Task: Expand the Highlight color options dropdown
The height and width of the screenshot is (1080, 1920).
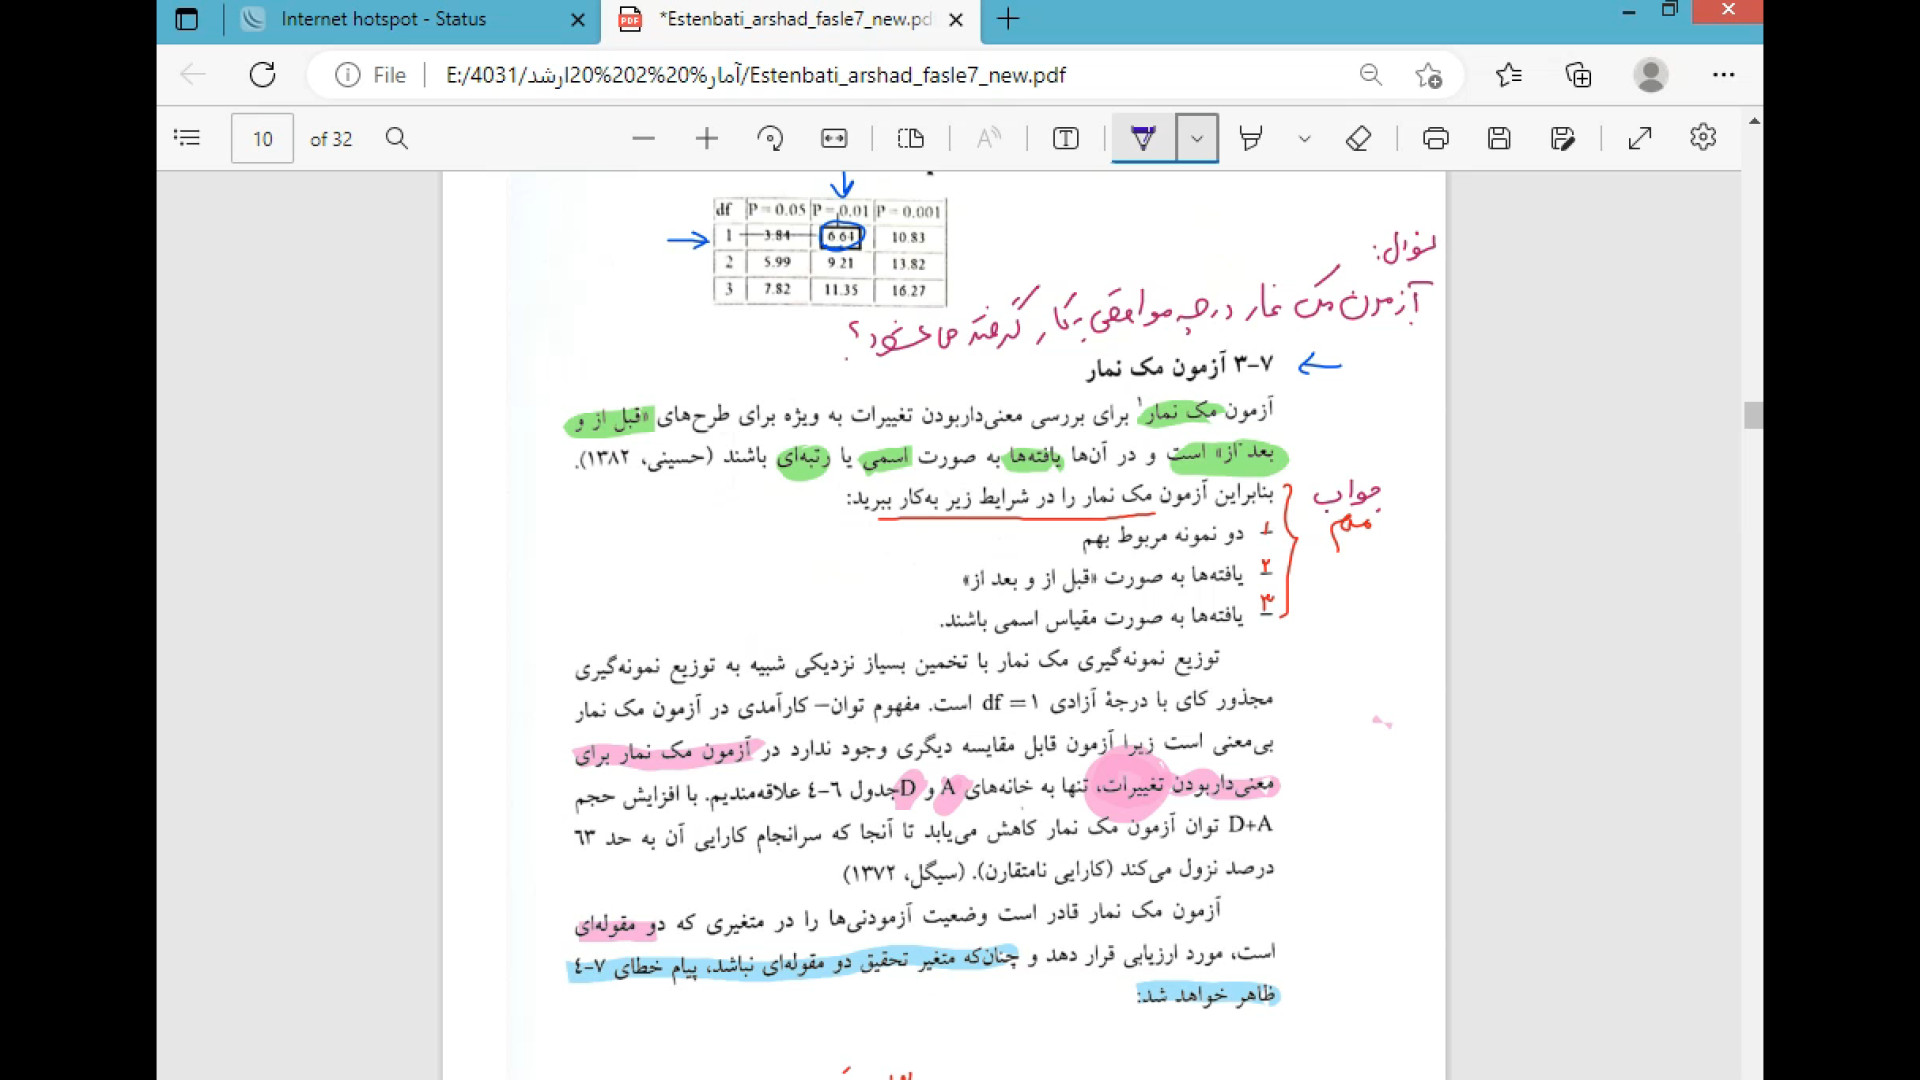Action: 1304,138
